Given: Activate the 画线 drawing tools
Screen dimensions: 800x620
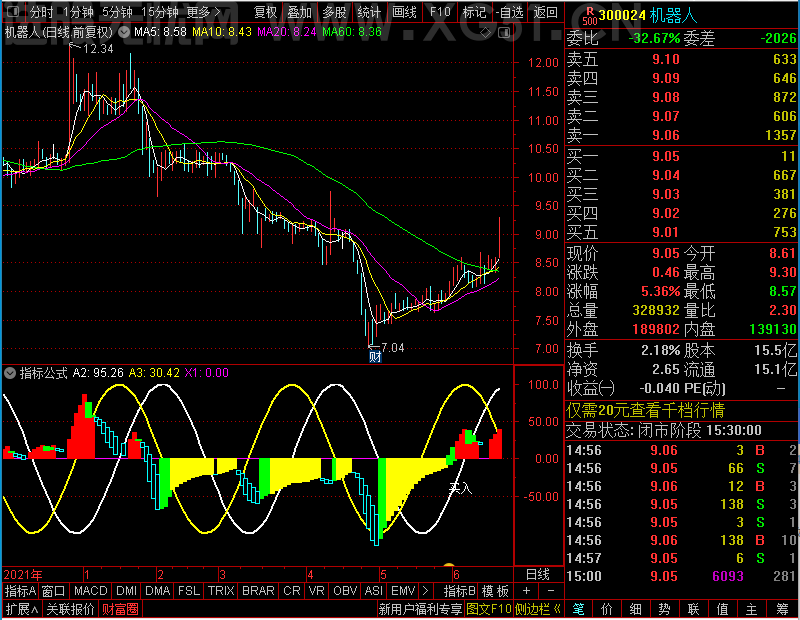Looking at the screenshot, I should coord(404,12).
